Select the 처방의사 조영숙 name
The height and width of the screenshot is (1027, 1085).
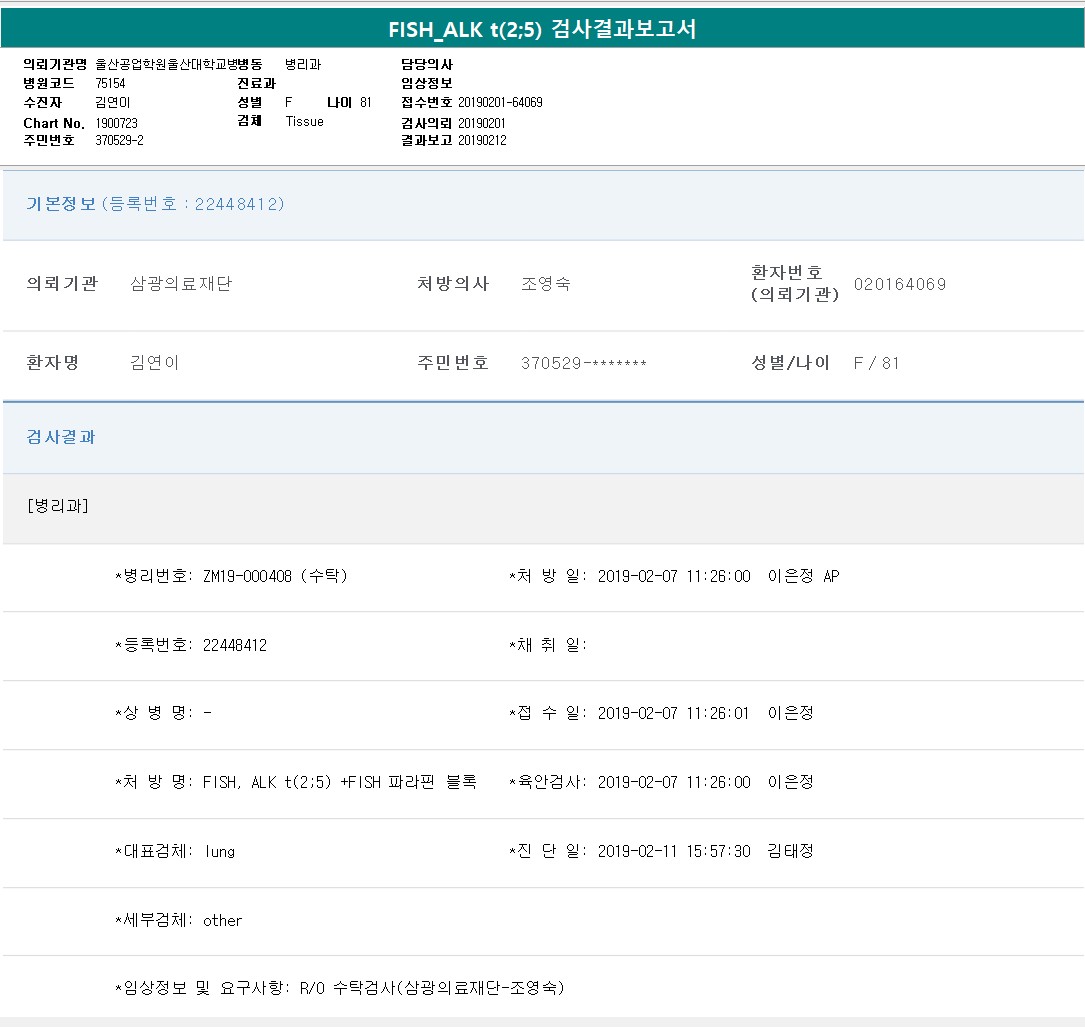tap(545, 284)
